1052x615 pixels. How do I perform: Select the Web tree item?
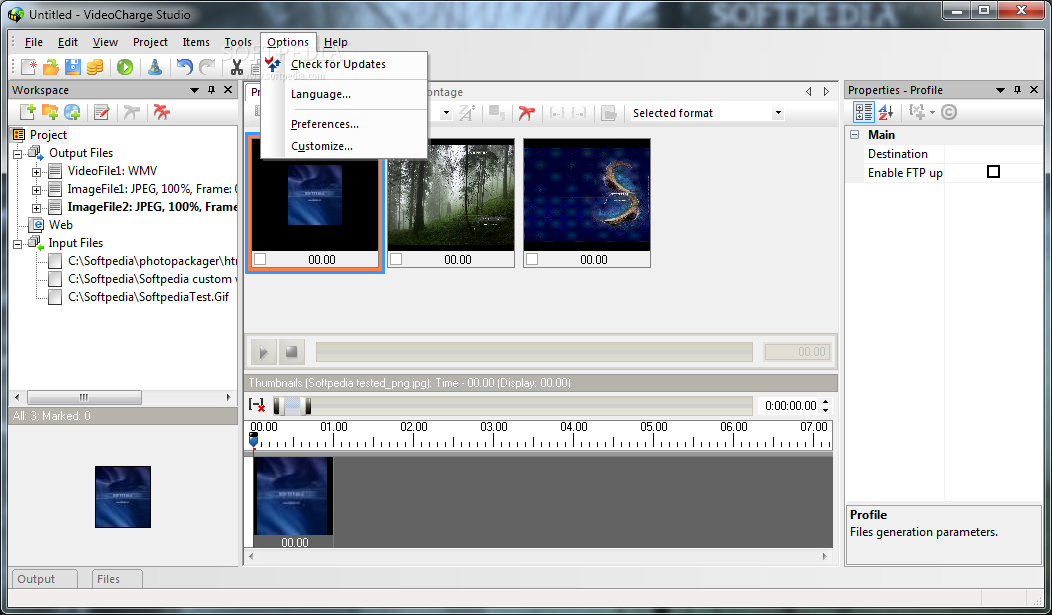click(60, 225)
